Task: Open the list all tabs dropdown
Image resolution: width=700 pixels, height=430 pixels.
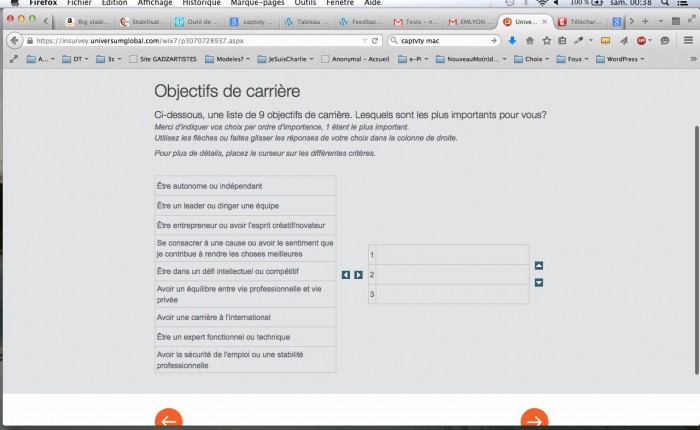Action: [661, 21]
